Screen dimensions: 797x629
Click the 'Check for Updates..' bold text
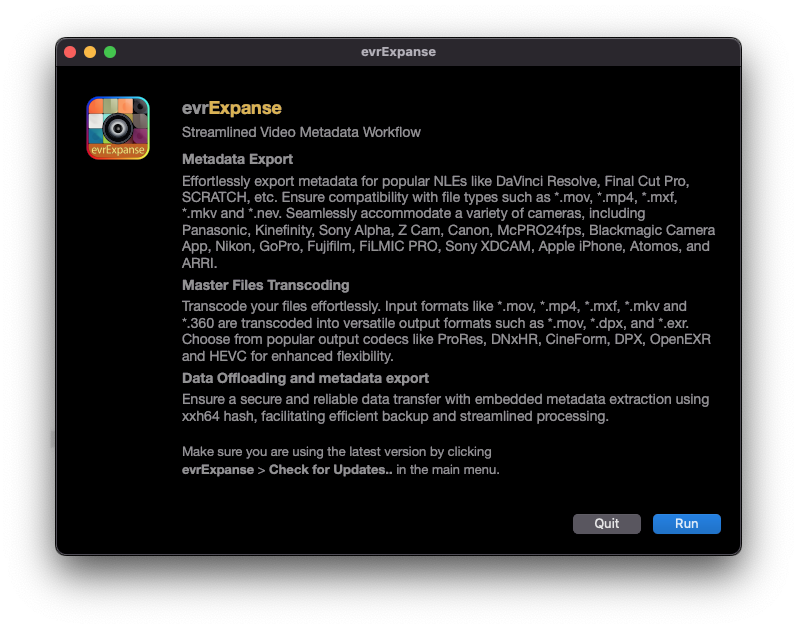coord(330,469)
